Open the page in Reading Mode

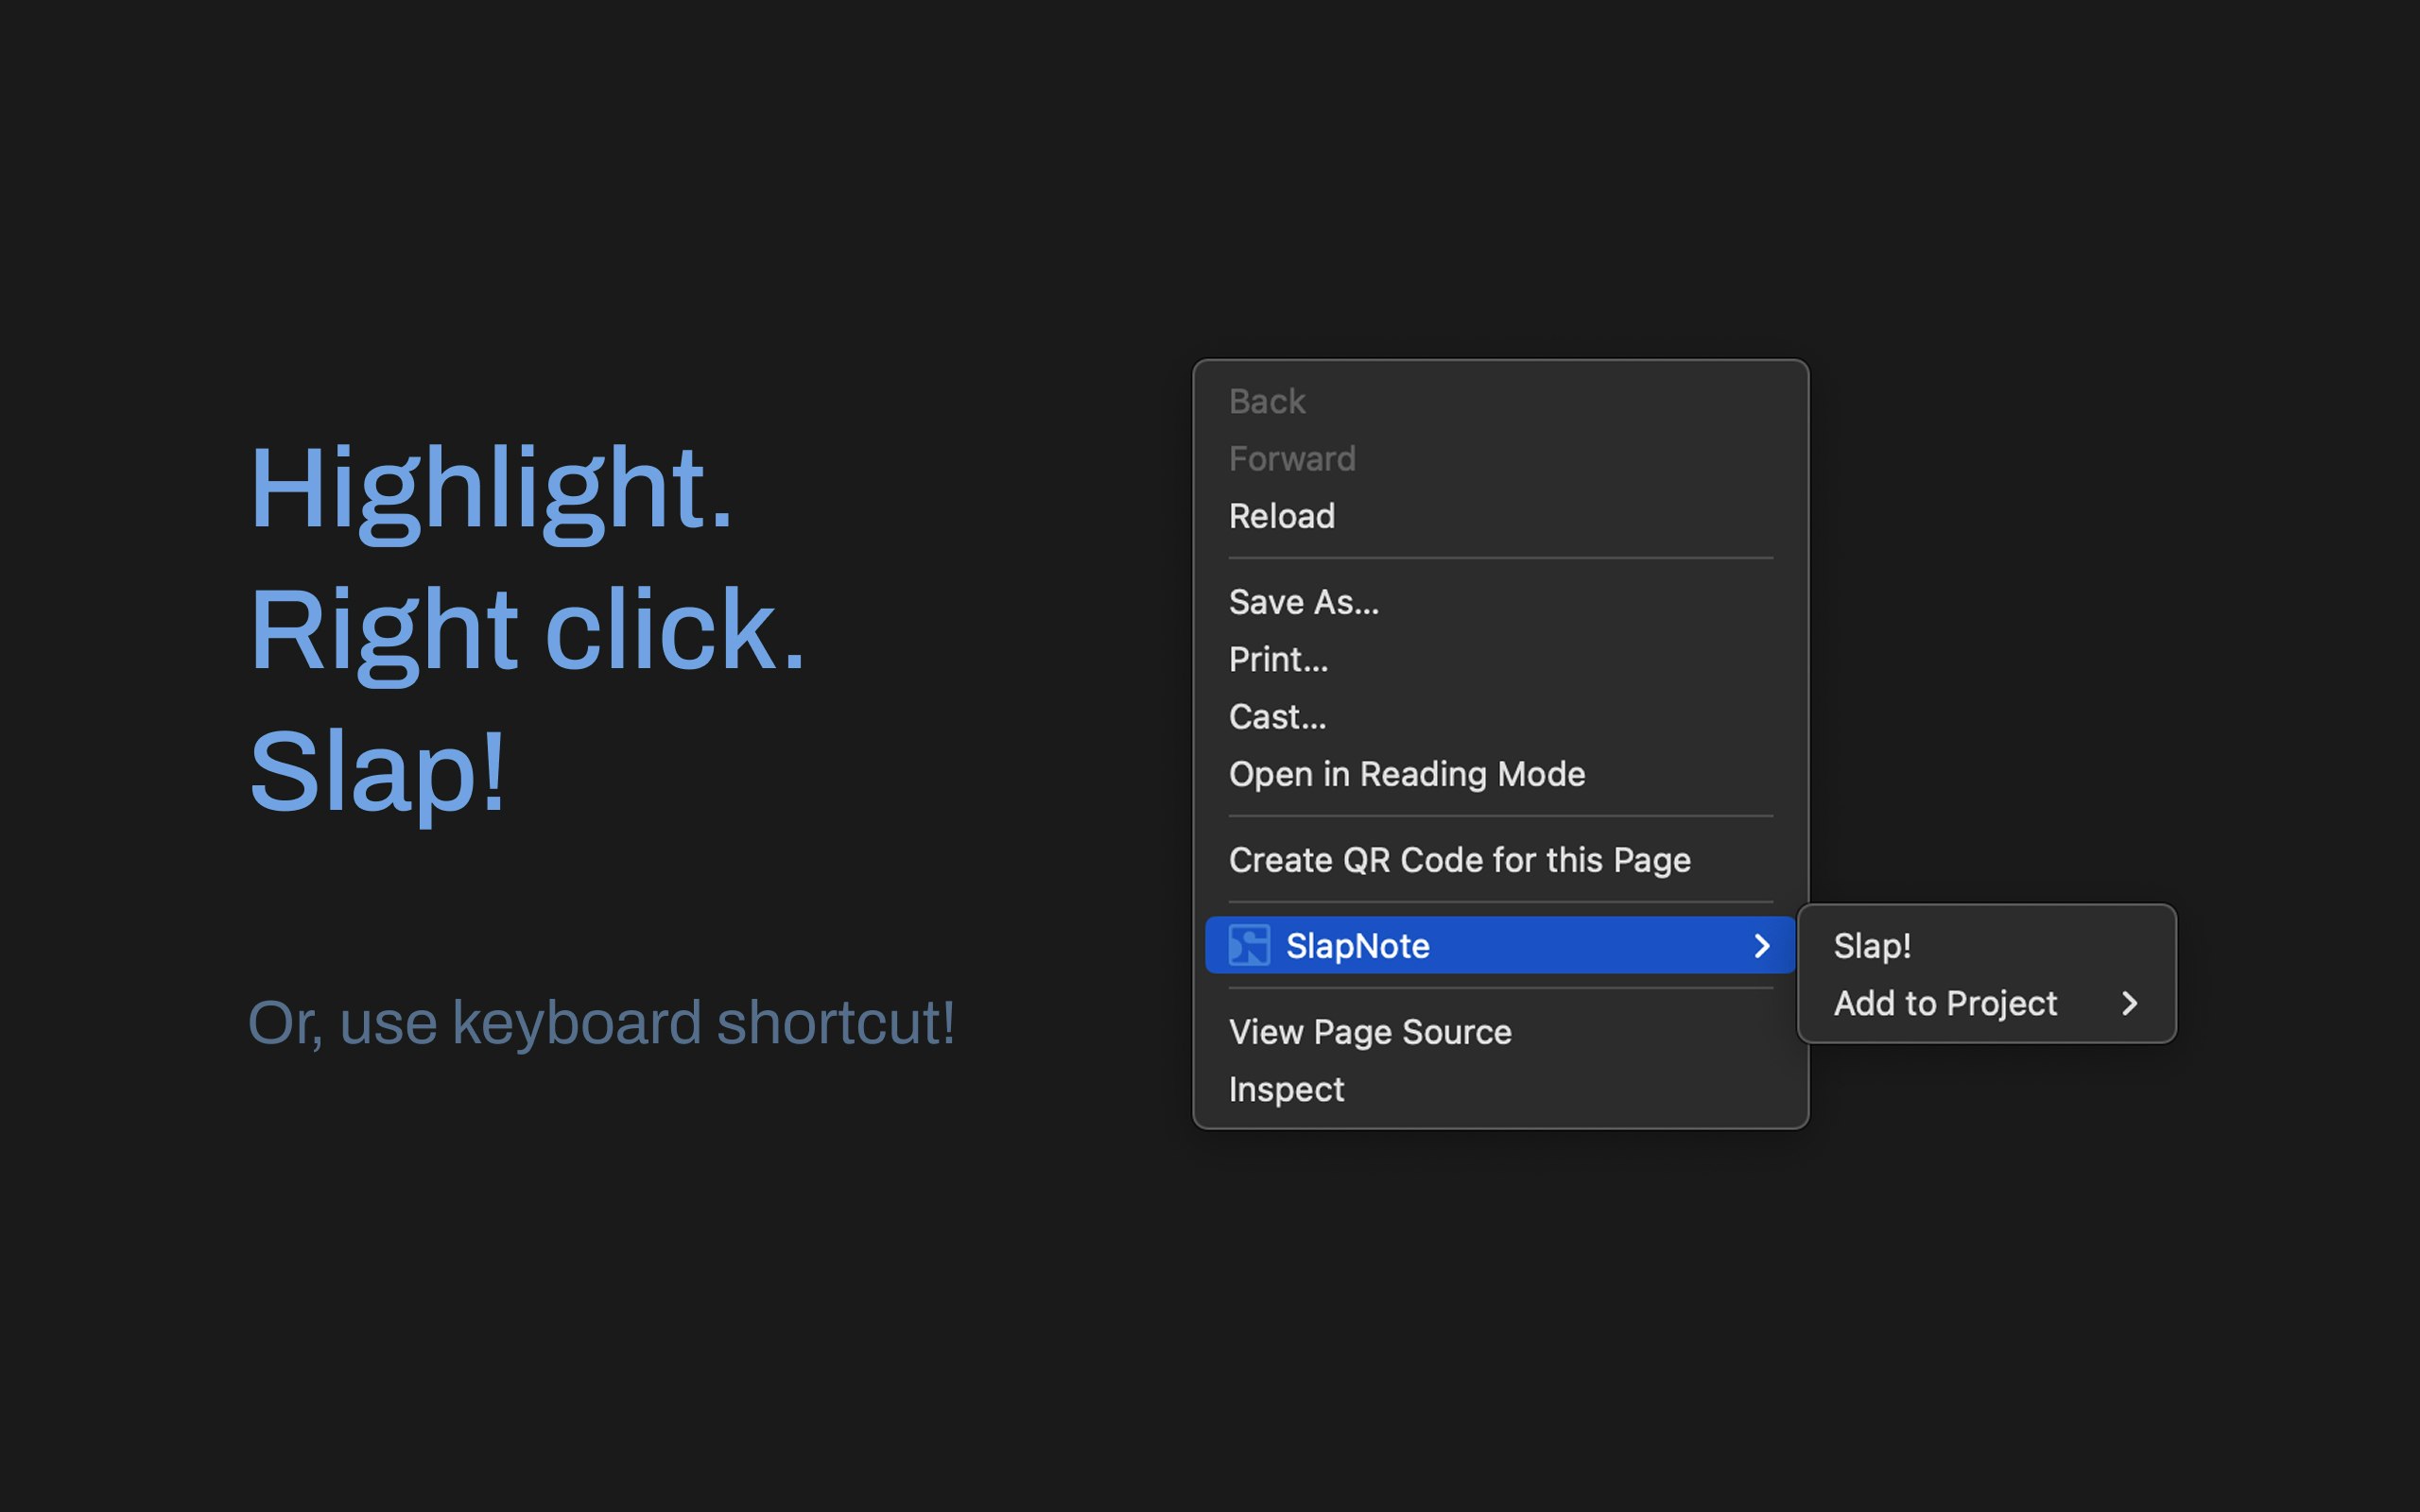pos(1407,773)
